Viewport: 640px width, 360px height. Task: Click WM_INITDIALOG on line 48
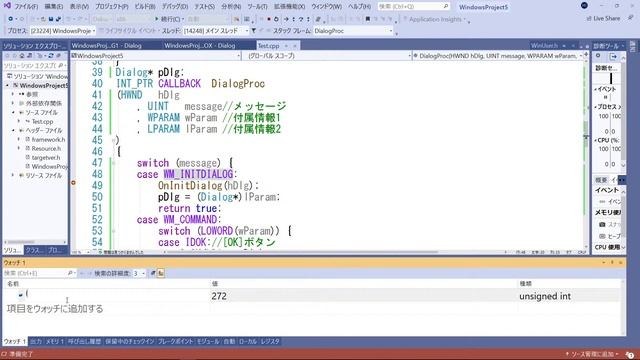[x=198, y=174]
